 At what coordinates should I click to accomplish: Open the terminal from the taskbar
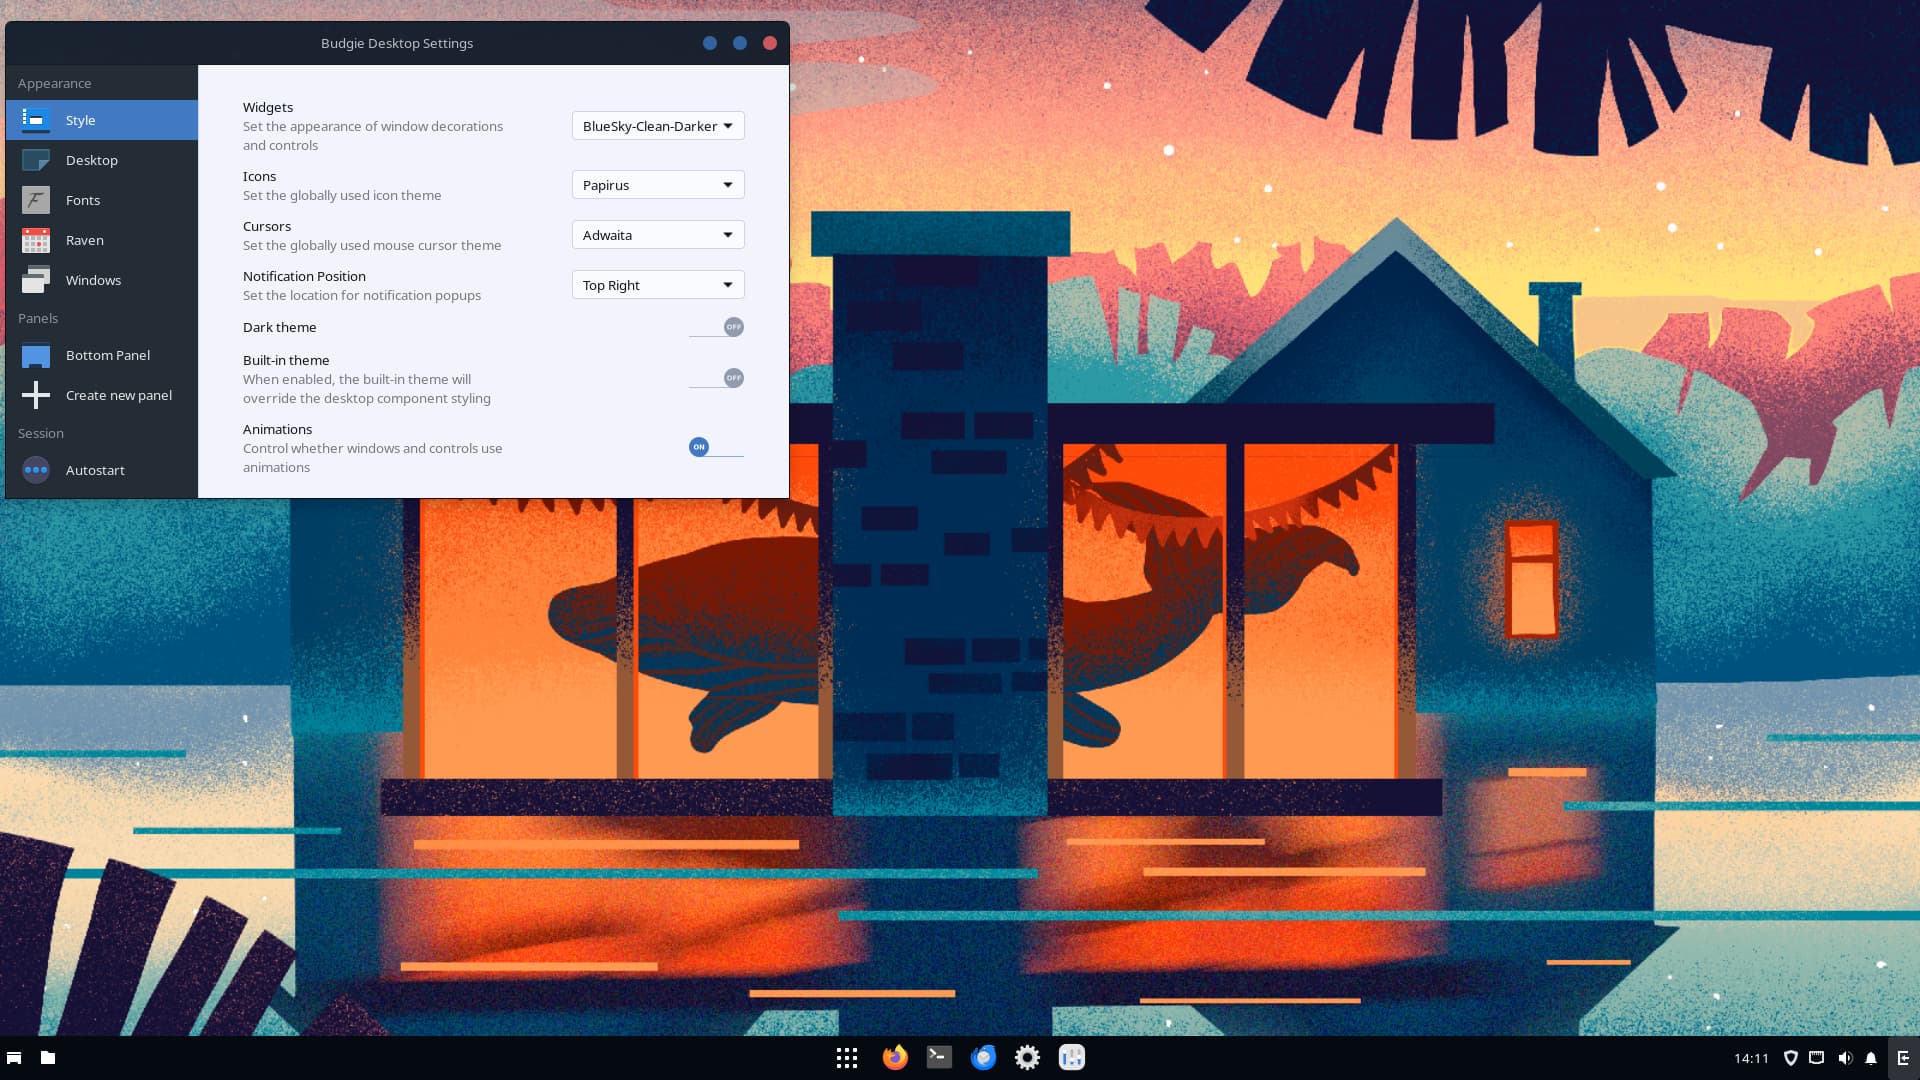point(939,1057)
